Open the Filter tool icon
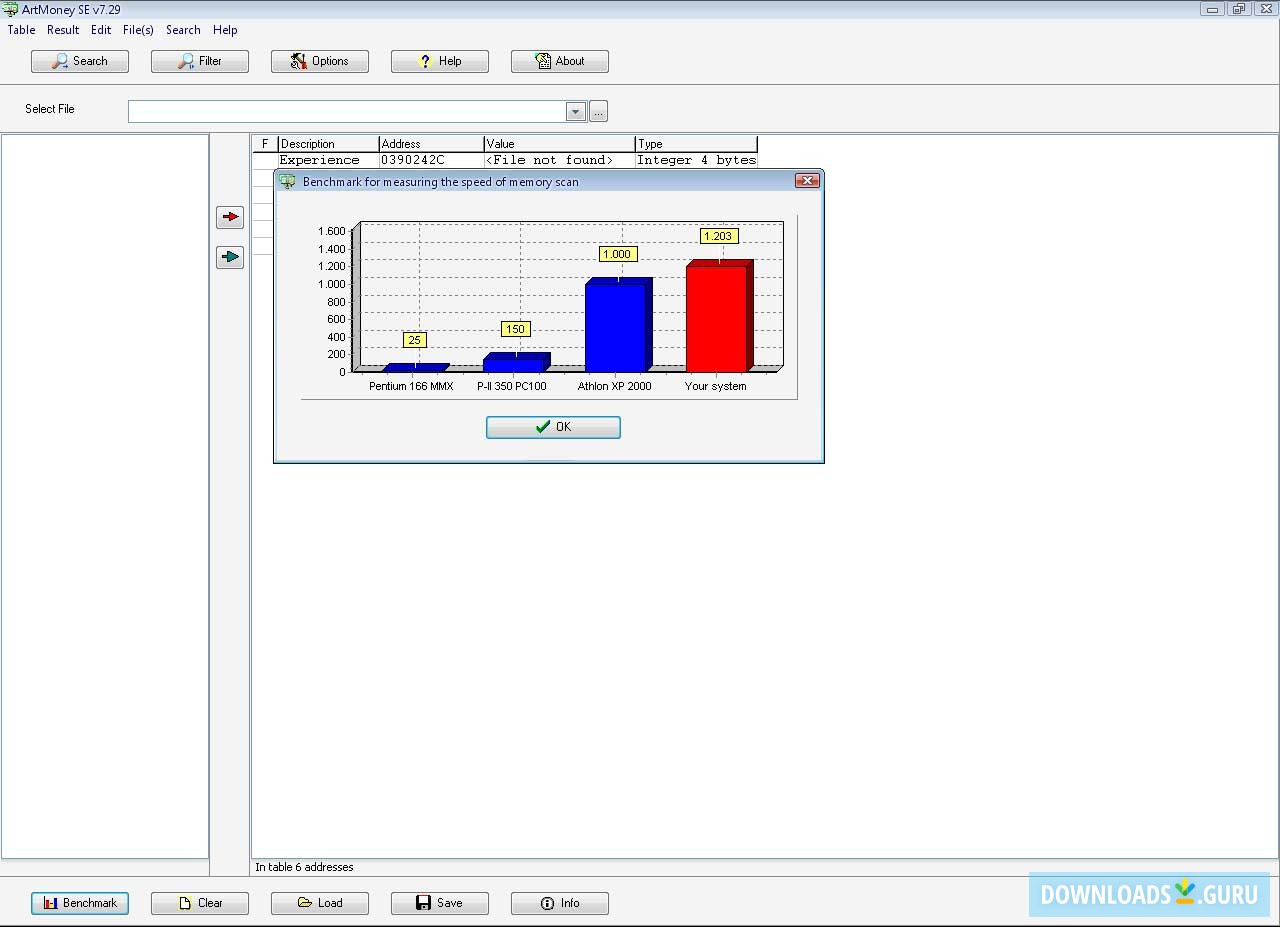The image size is (1280, 927). (186, 61)
